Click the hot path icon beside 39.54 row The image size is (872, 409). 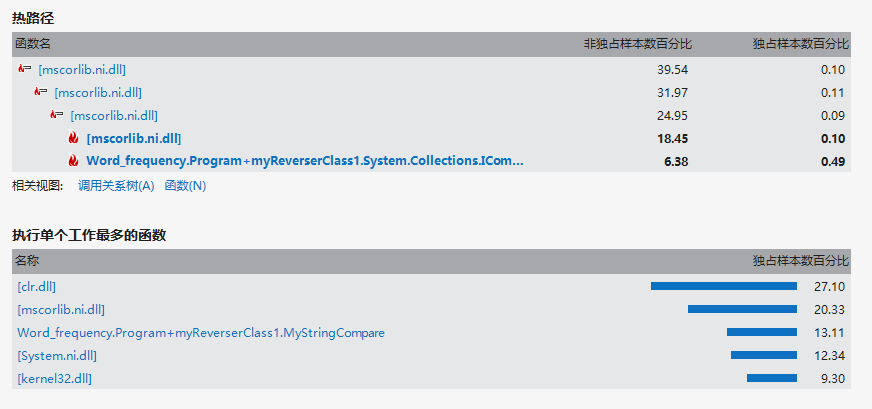24,69
